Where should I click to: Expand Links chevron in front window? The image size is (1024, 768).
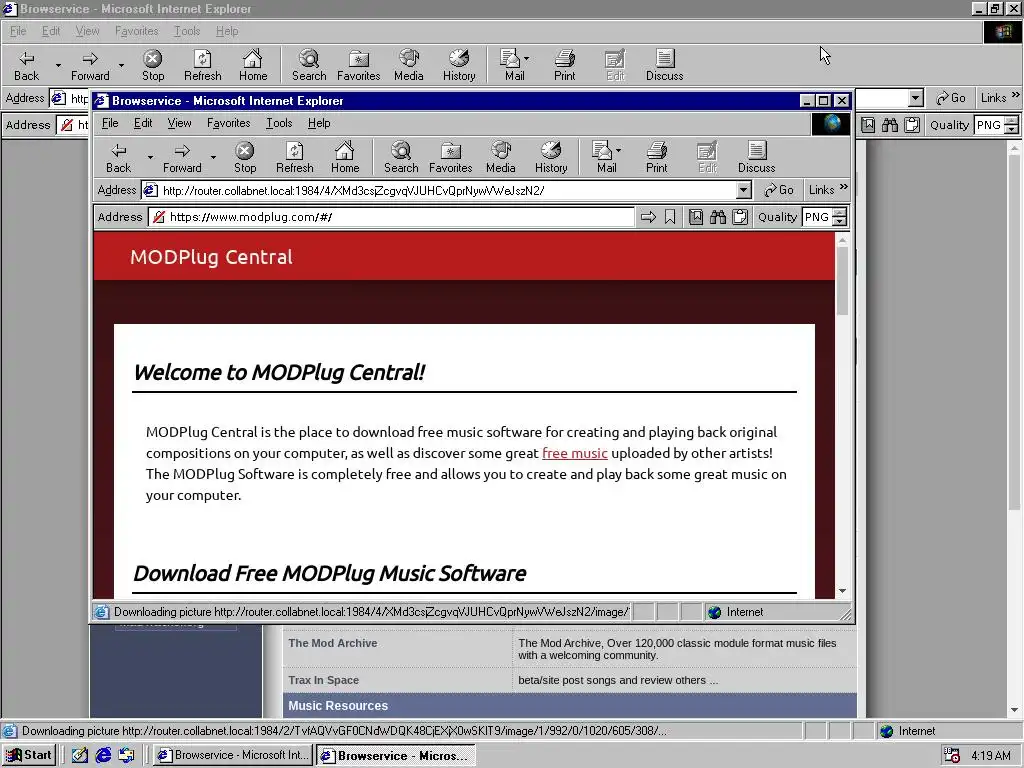[x=844, y=187]
